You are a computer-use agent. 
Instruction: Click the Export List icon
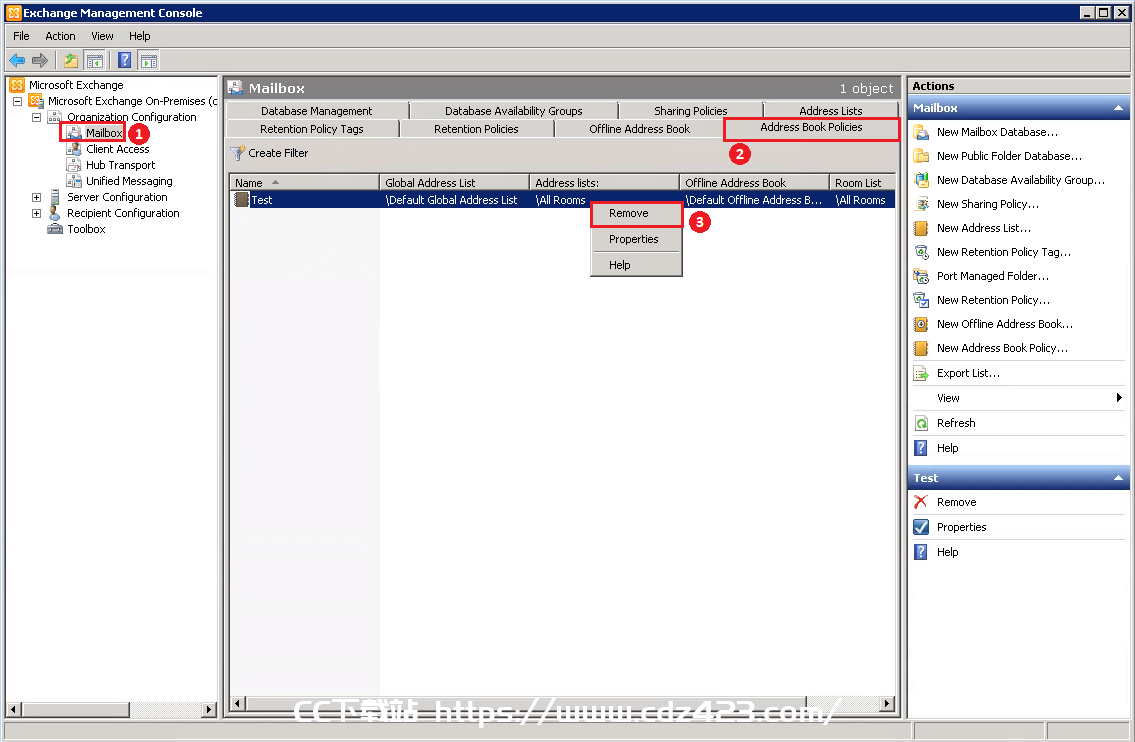(921, 374)
